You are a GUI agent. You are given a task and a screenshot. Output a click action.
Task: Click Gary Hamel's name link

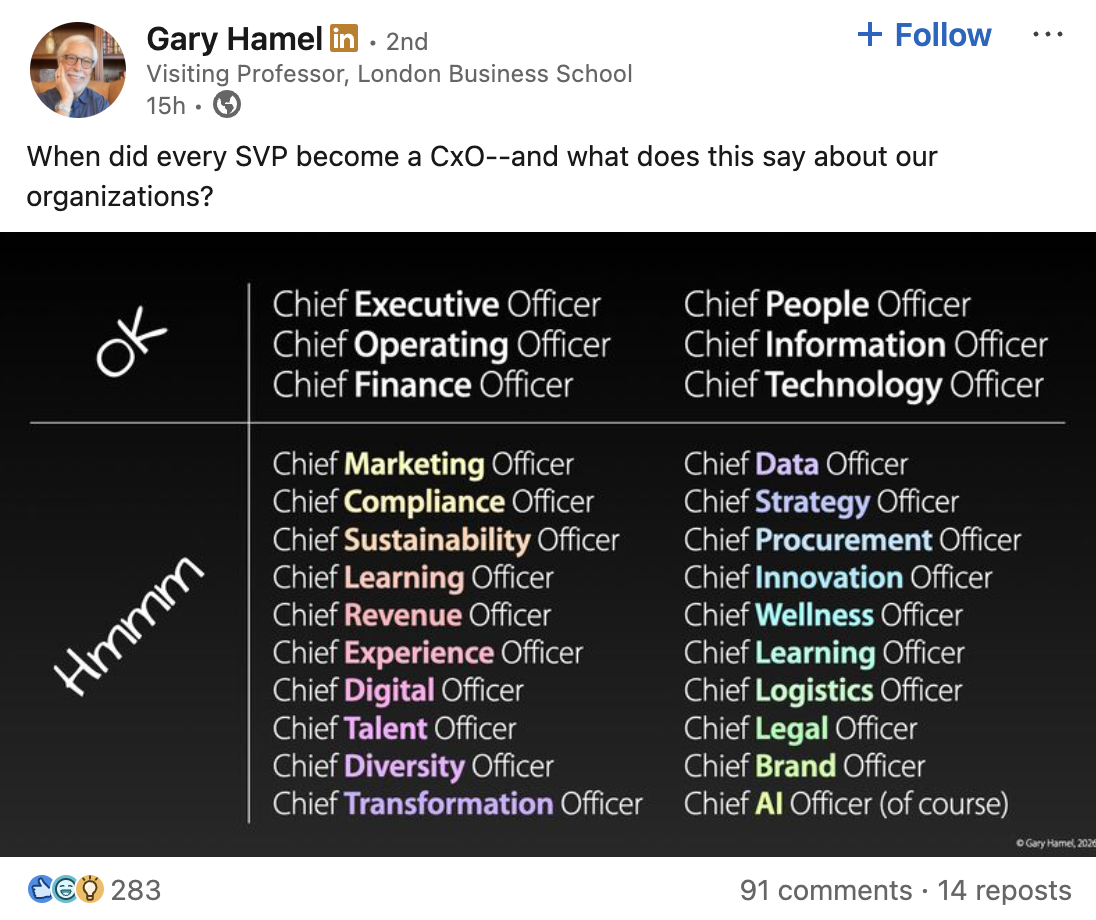pyautogui.click(x=234, y=38)
